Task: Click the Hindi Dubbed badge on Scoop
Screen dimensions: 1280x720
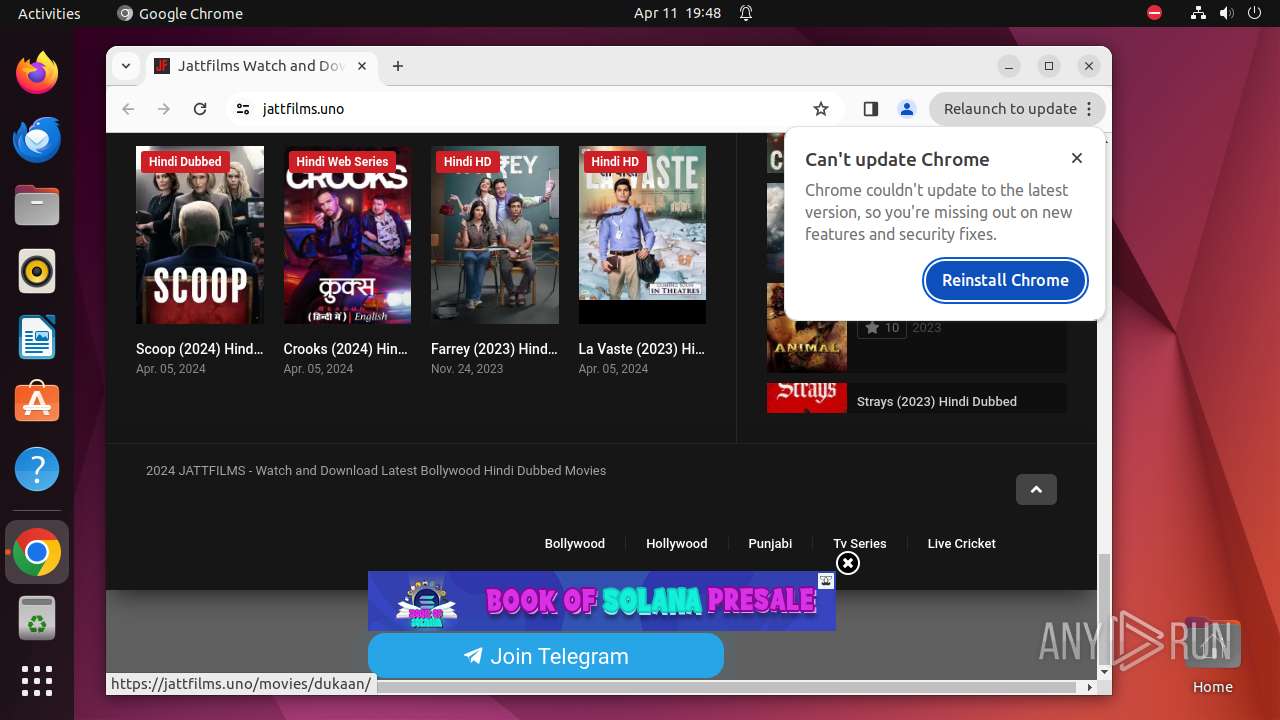Action: point(185,161)
